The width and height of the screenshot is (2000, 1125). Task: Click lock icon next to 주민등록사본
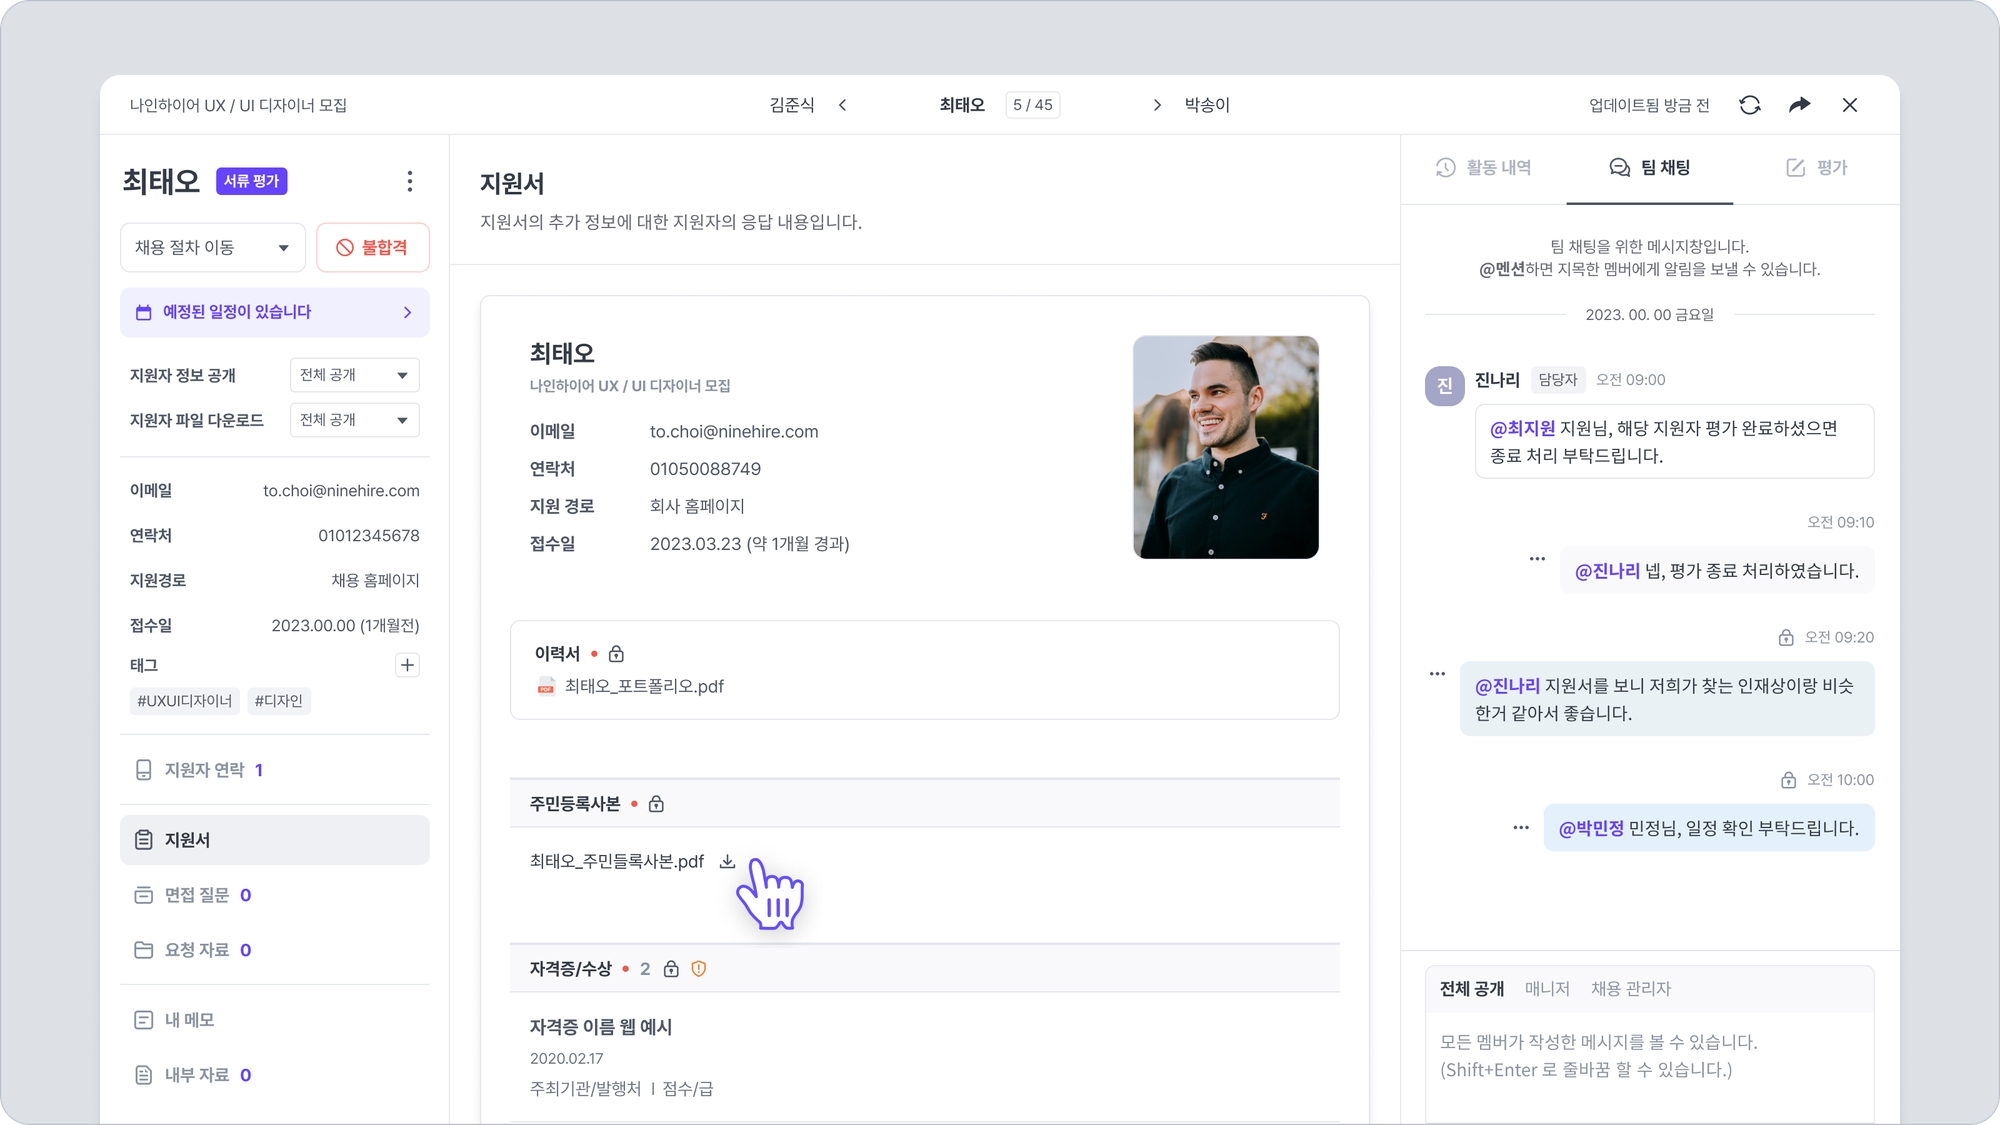(656, 804)
